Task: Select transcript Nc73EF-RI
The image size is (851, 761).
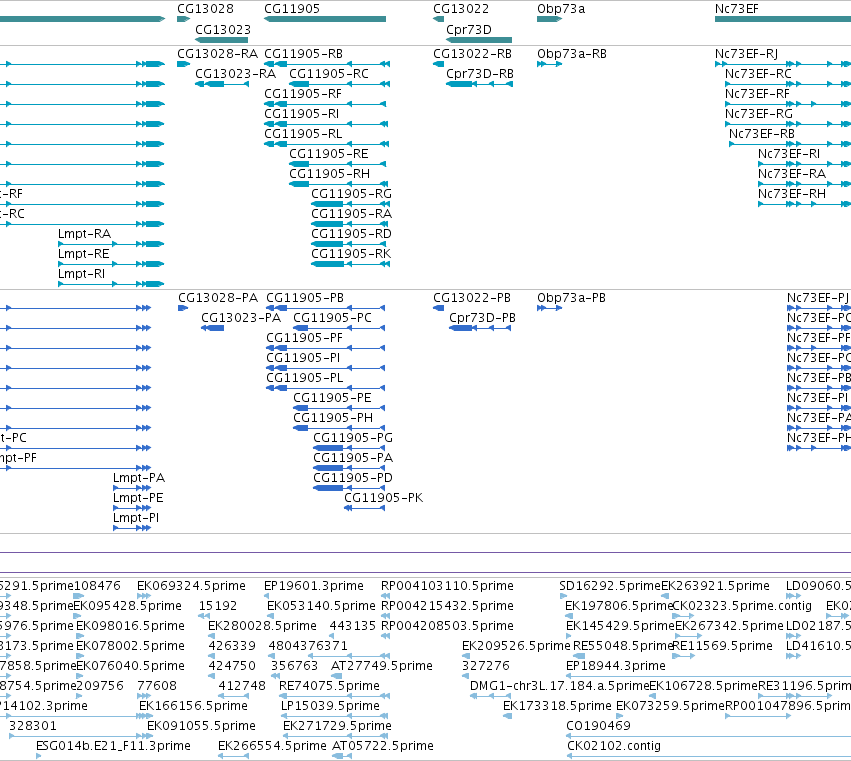Action: [789, 154]
